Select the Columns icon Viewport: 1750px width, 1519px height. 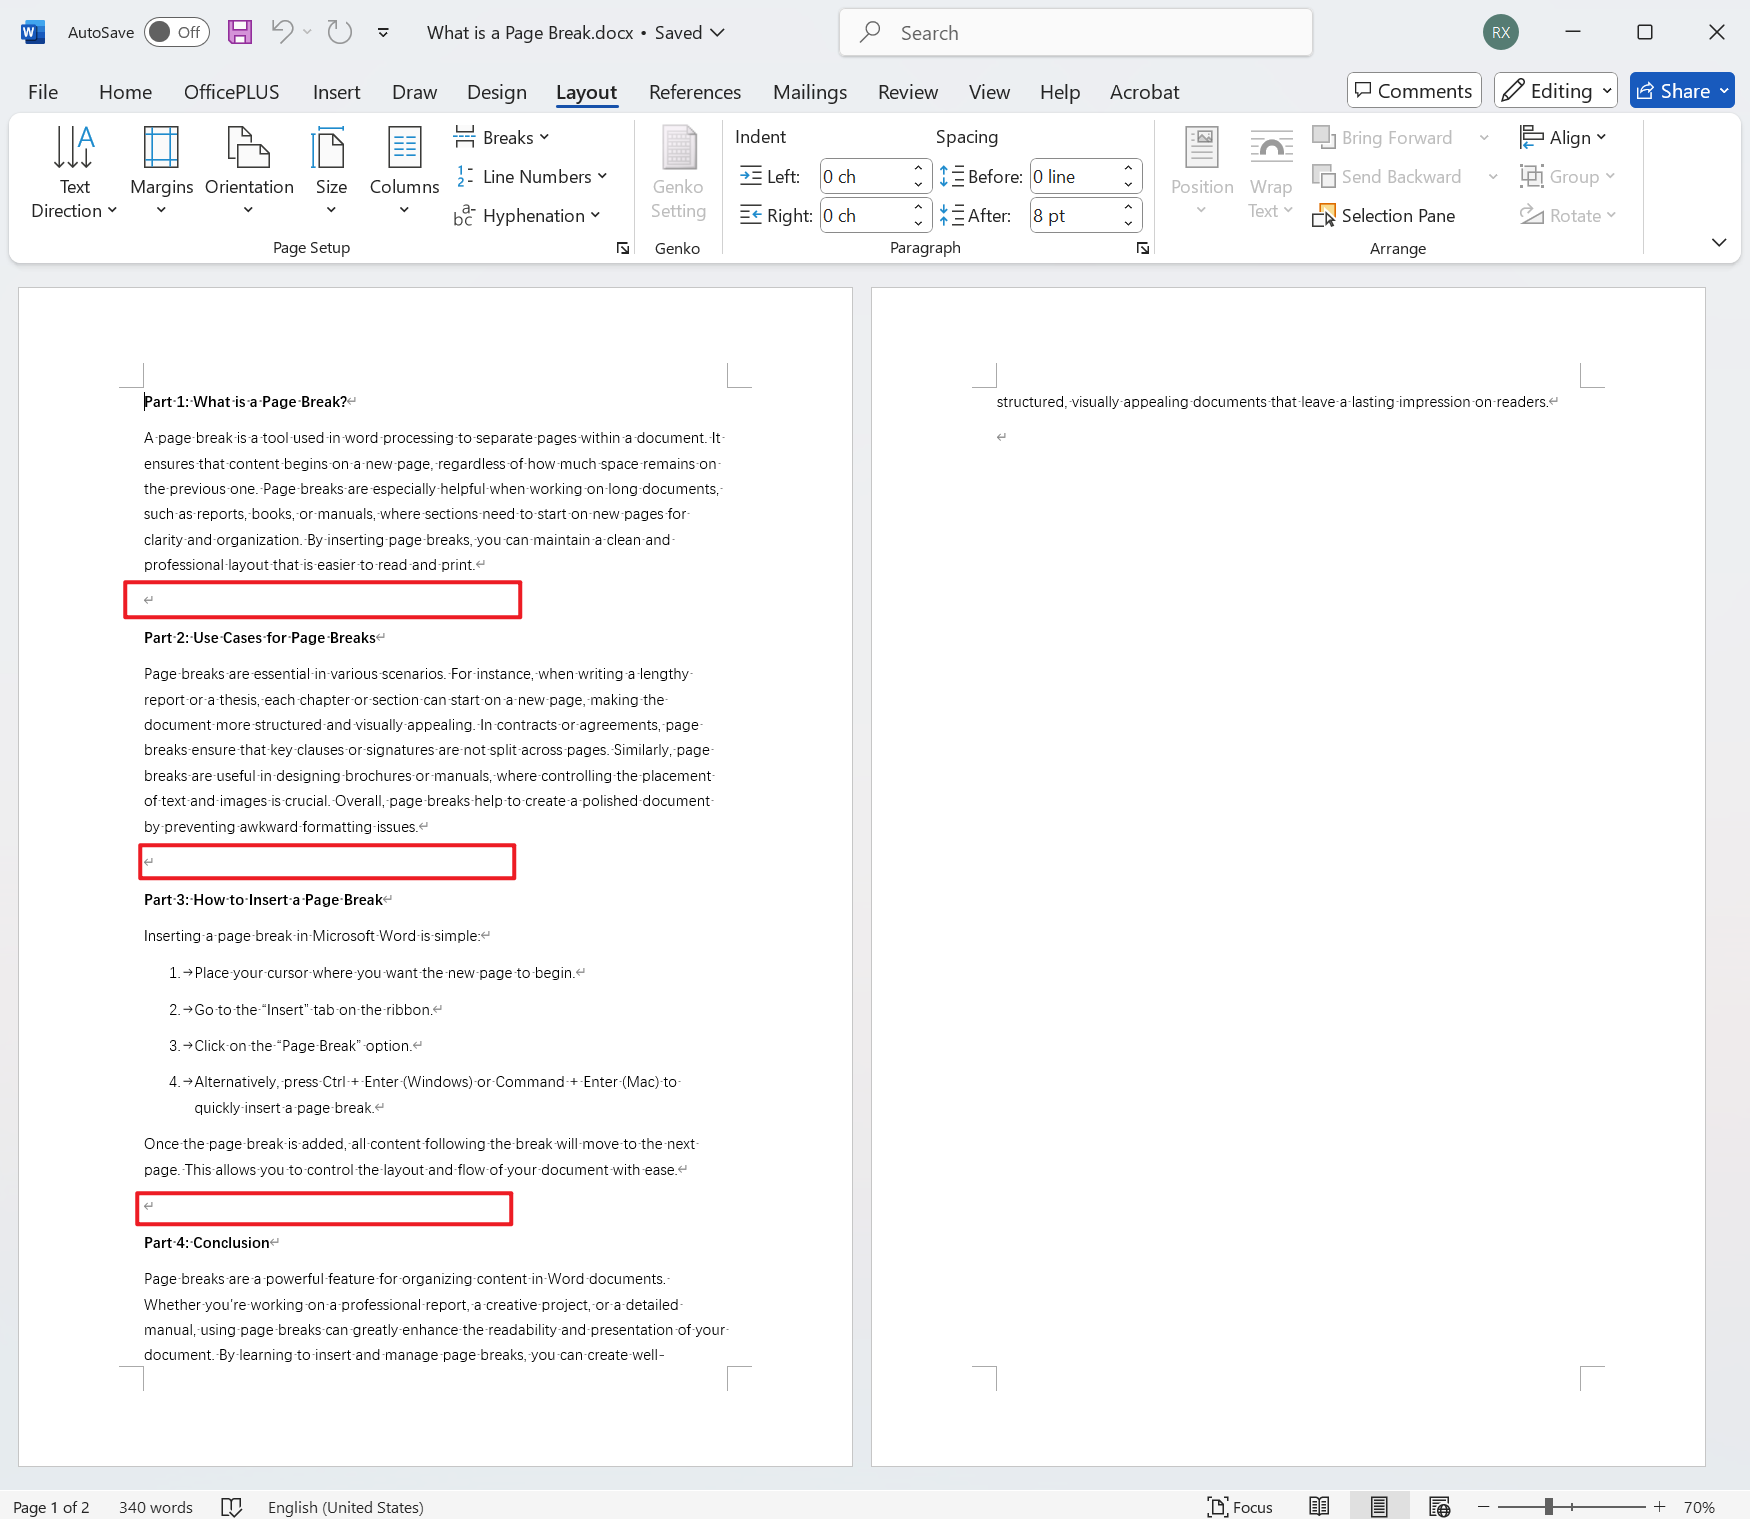point(404,171)
